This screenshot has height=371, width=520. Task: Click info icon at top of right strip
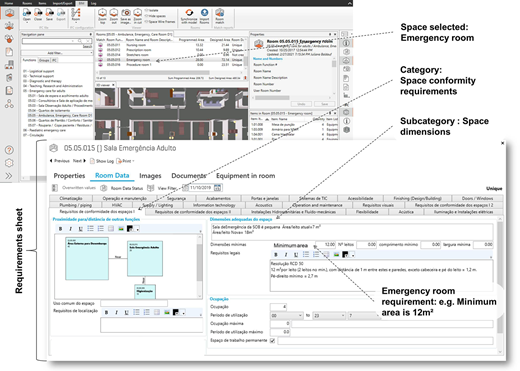346,43
